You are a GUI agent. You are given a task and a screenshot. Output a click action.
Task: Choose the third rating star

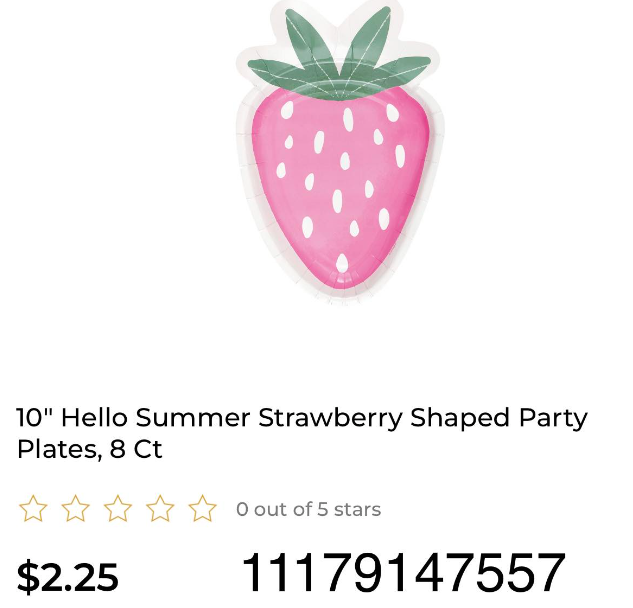point(118,509)
